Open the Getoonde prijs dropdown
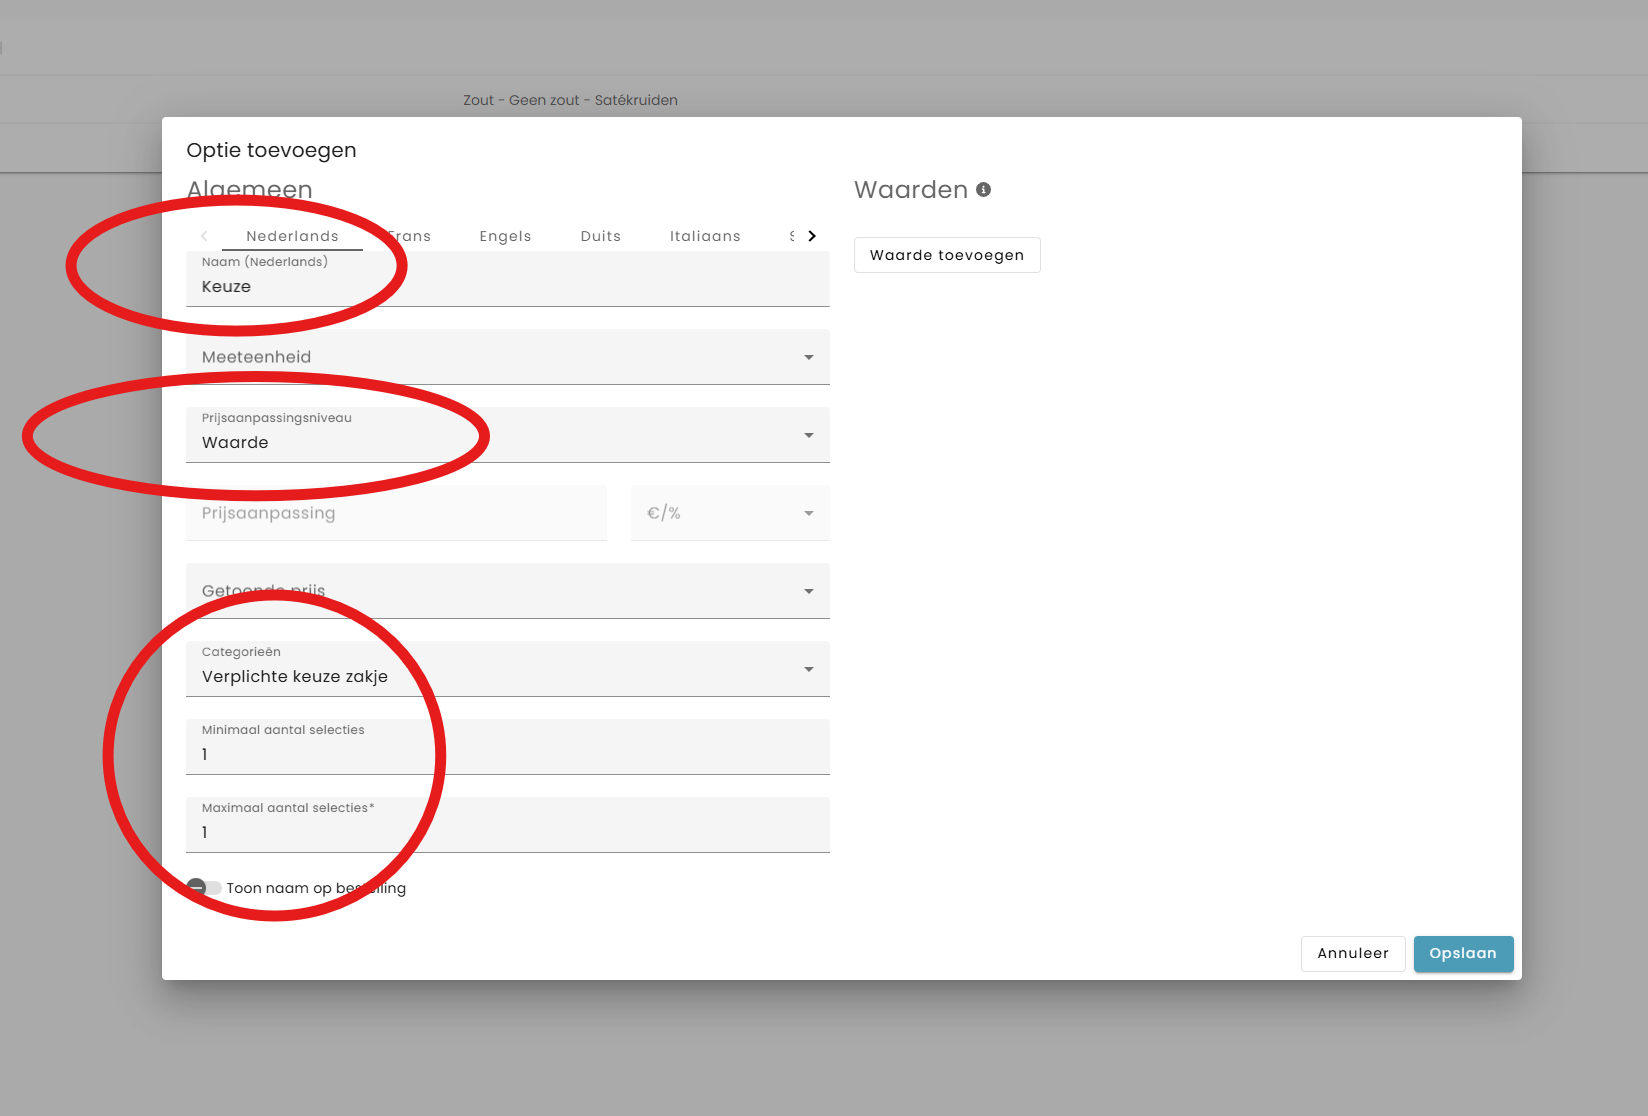This screenshot has height=1116, width=1648. (x=507, y=591)
